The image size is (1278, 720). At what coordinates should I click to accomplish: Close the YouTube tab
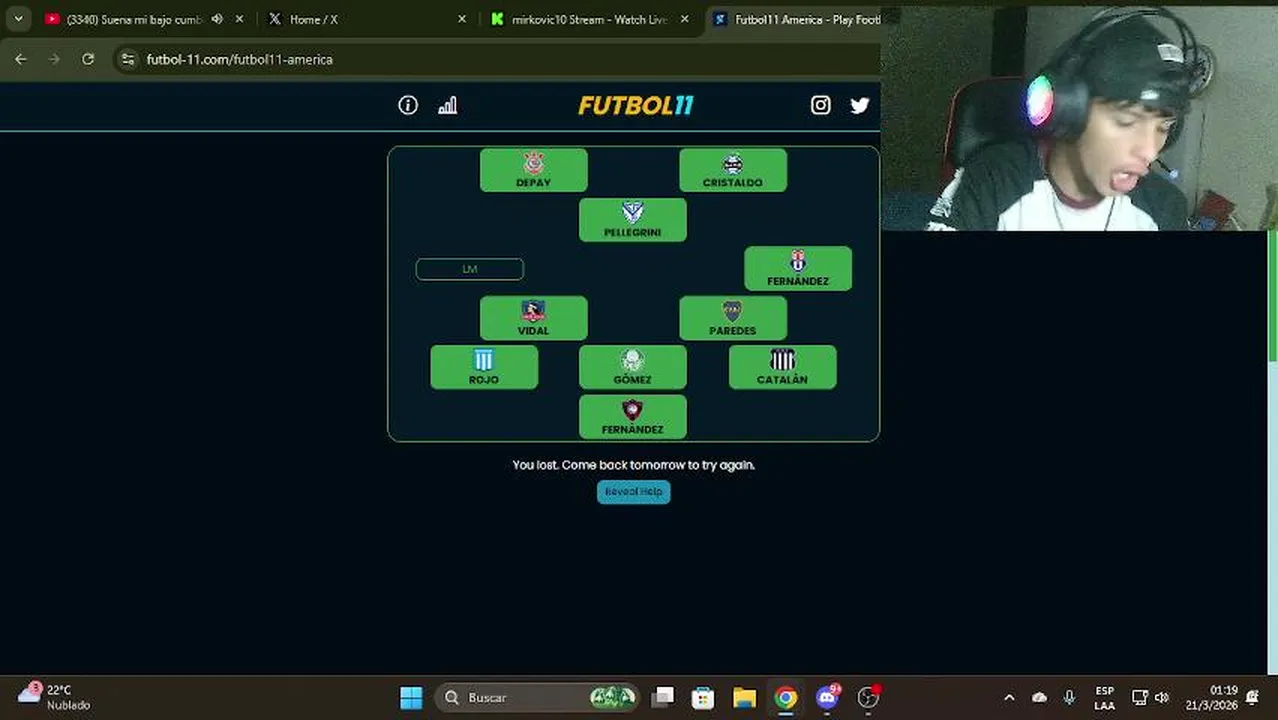pos(239,19)
